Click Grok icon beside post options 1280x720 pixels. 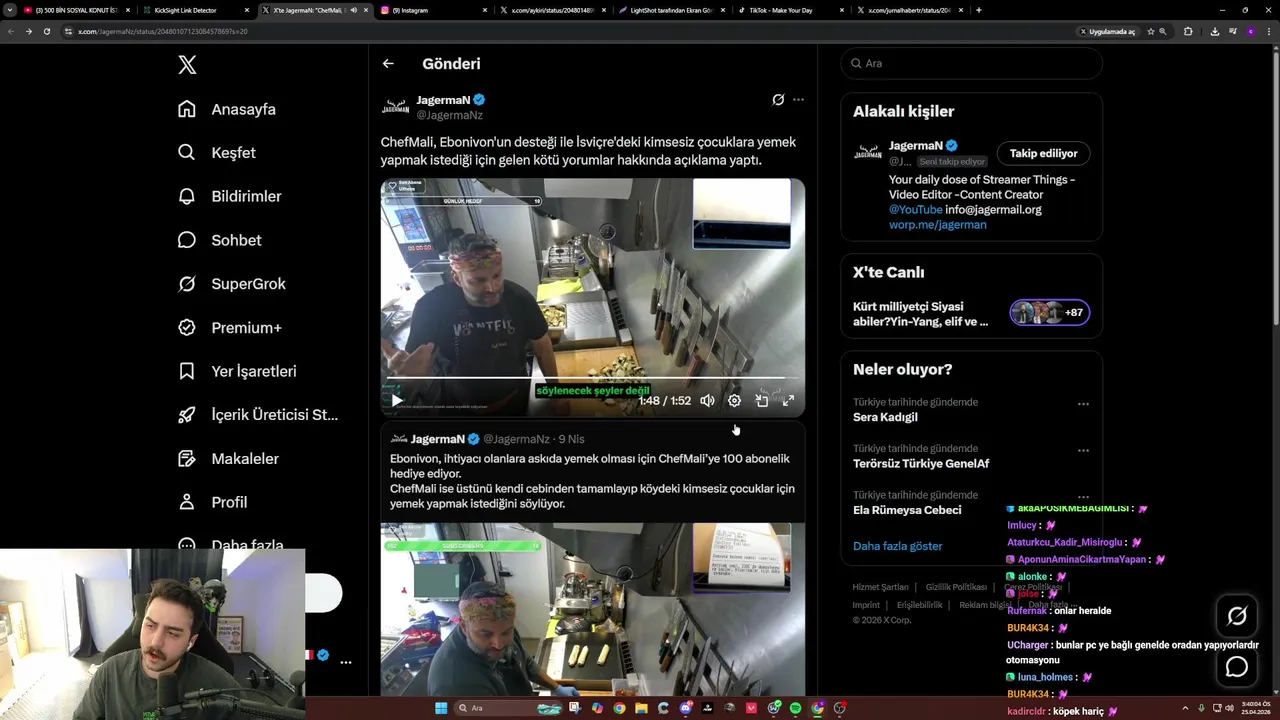[x=778, y=100]
